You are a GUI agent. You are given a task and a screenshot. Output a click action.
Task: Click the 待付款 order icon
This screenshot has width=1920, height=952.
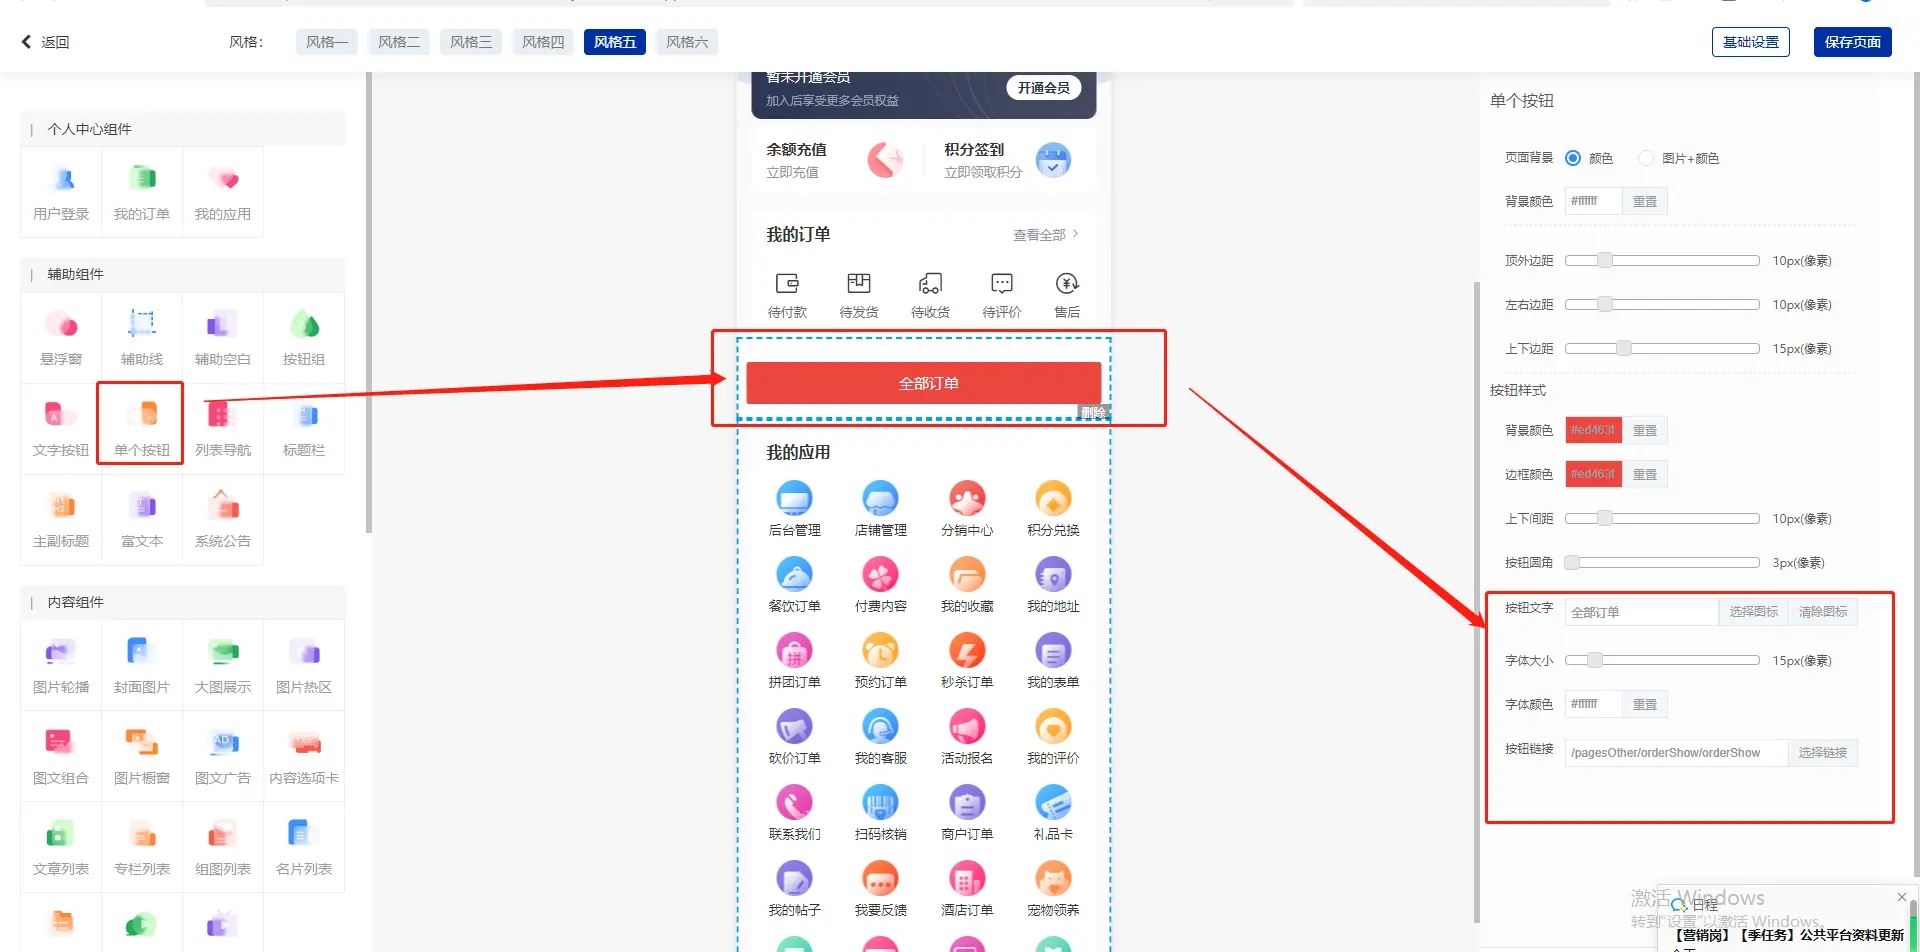(787, 284)
